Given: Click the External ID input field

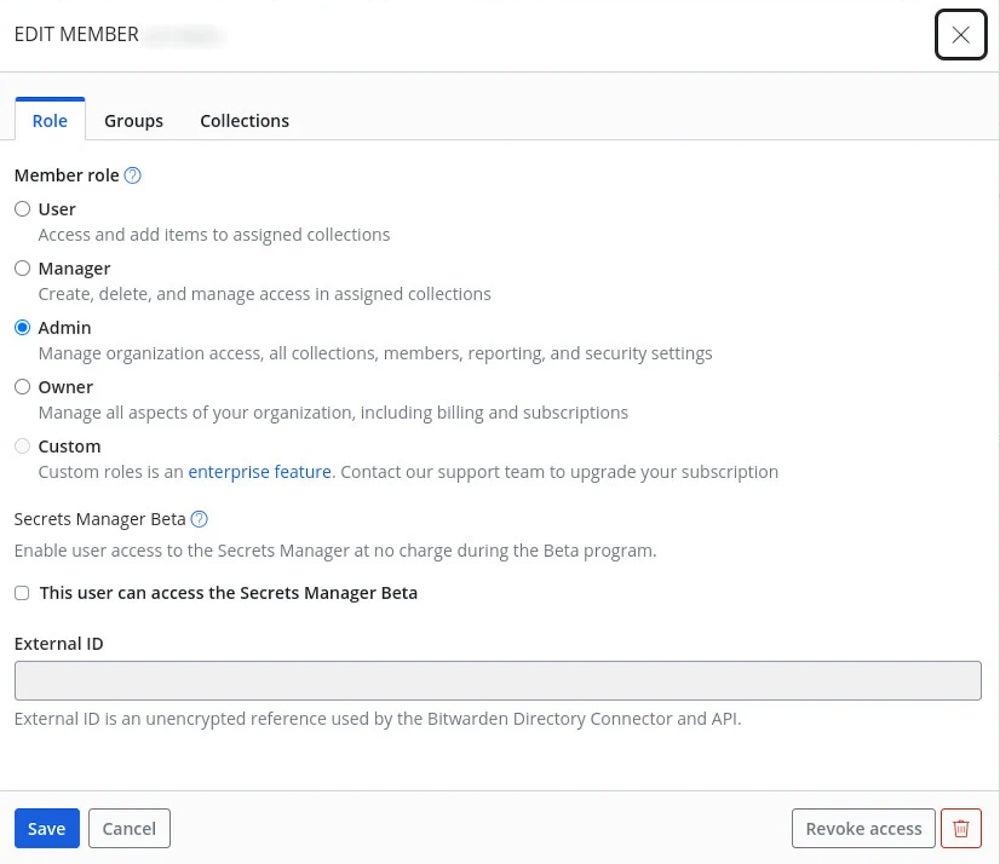Looking at the screenshot, I should (498, 680).
